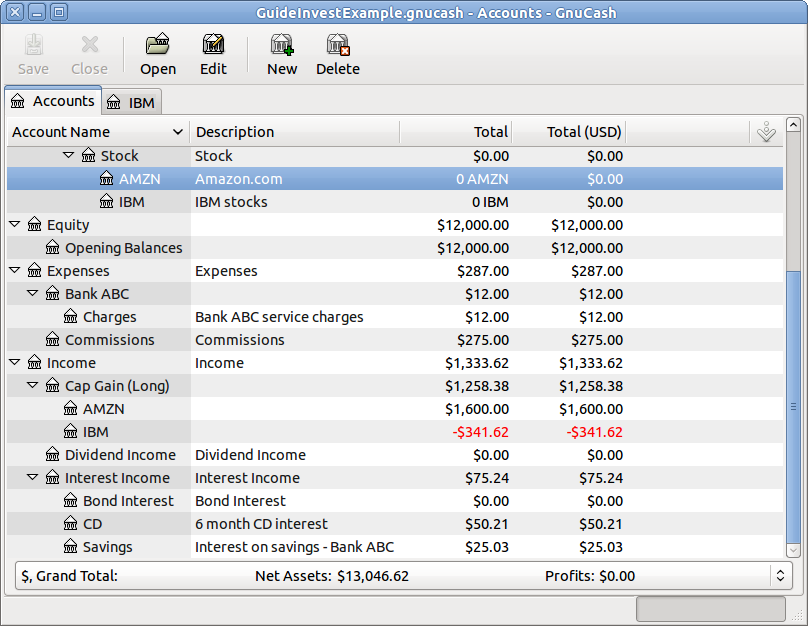Screen dimensions: 808x626
Task: Collapse the Cap Gain (Long) subtree
Action: tap(32, 385)
